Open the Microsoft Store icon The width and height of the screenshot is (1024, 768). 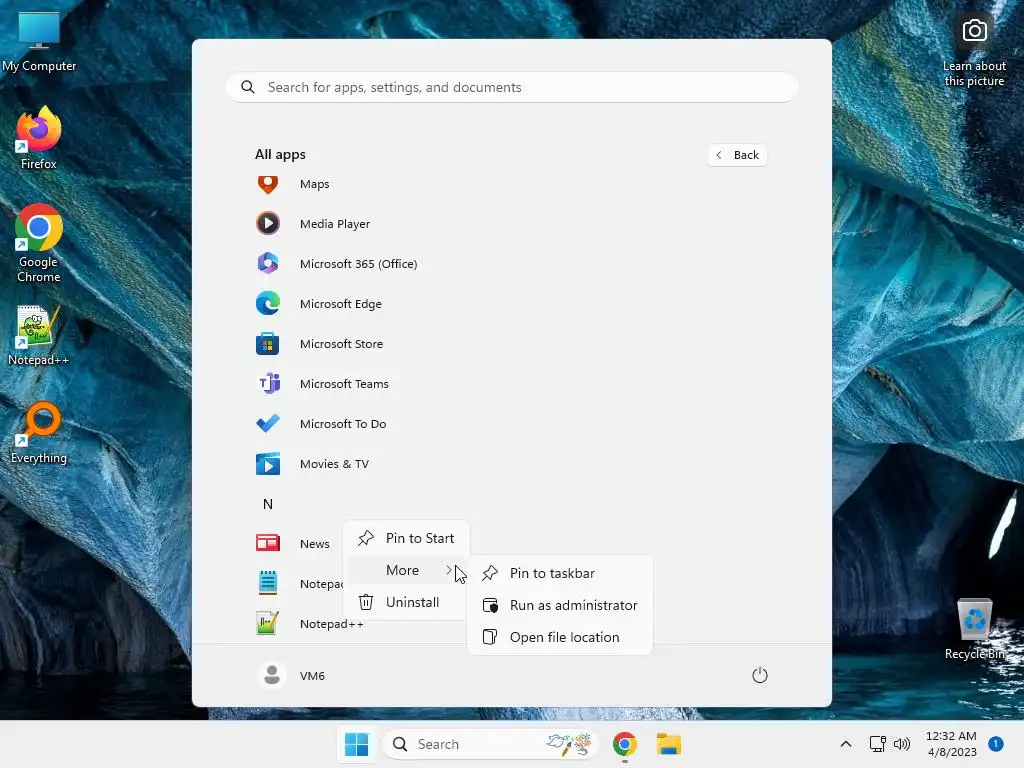click(x=268, y=344)
